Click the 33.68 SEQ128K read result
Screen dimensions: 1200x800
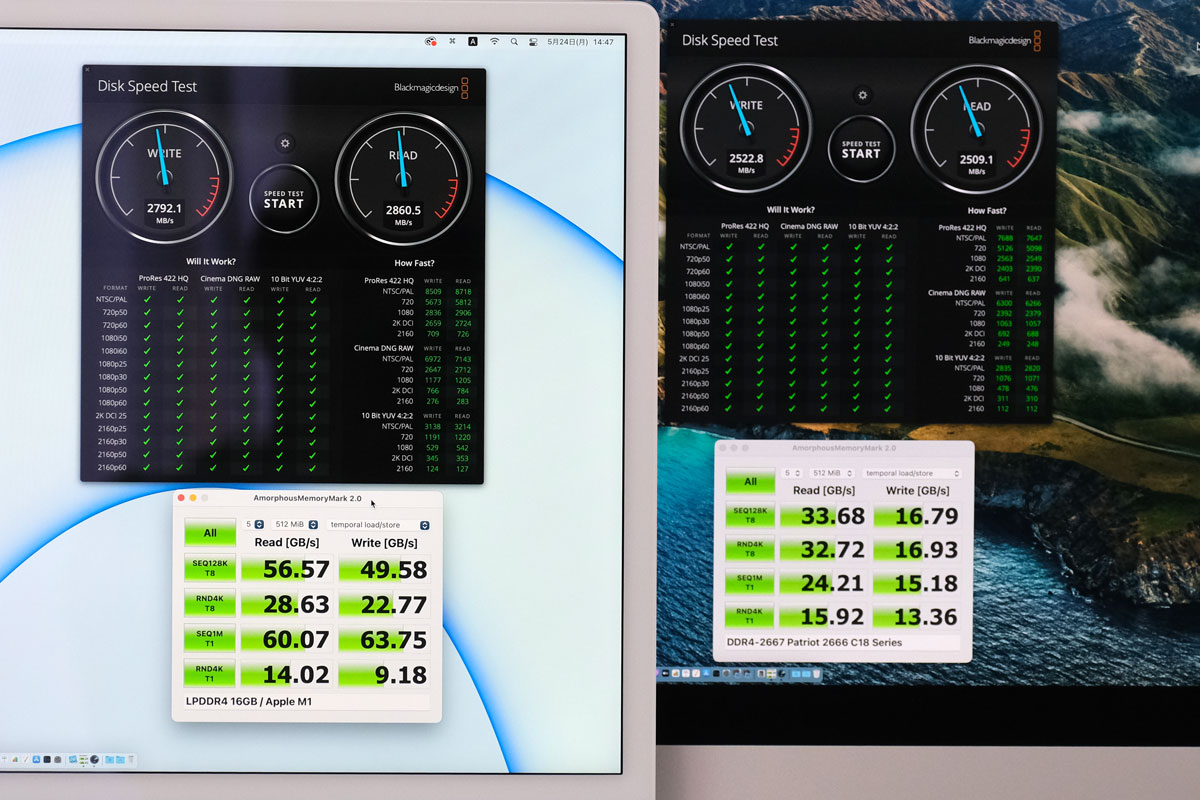pyautogui.click(x=825, y=516)
